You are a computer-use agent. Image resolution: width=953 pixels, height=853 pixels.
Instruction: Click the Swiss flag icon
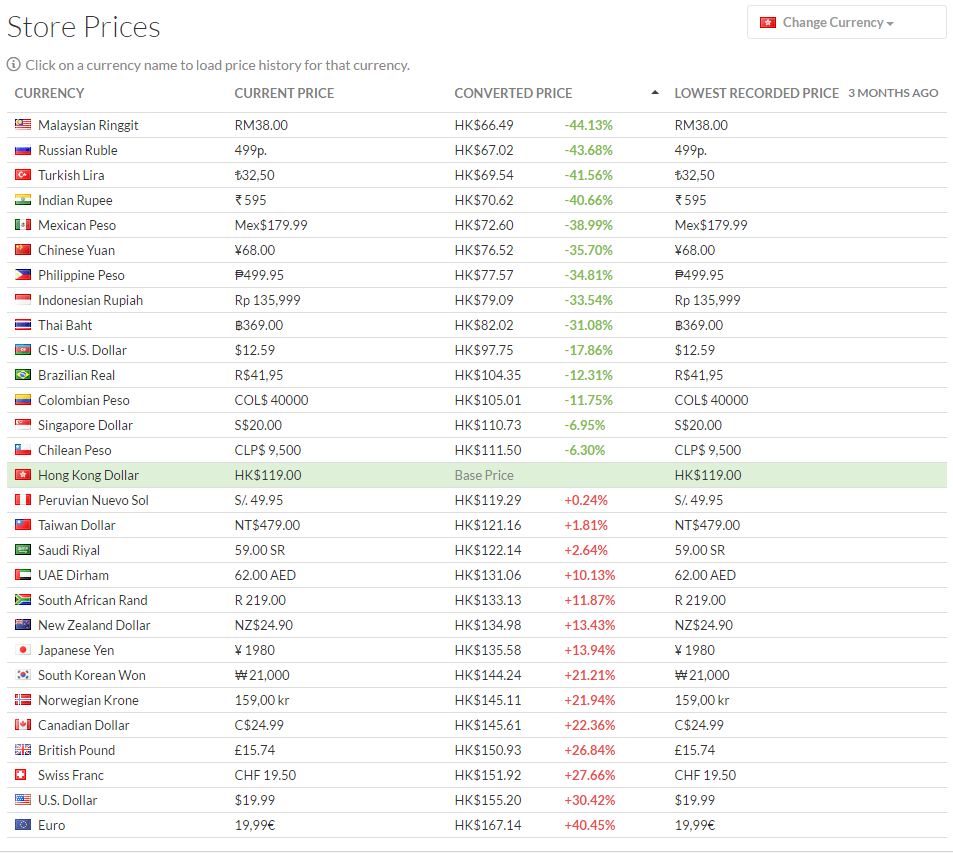pos(23,775)
